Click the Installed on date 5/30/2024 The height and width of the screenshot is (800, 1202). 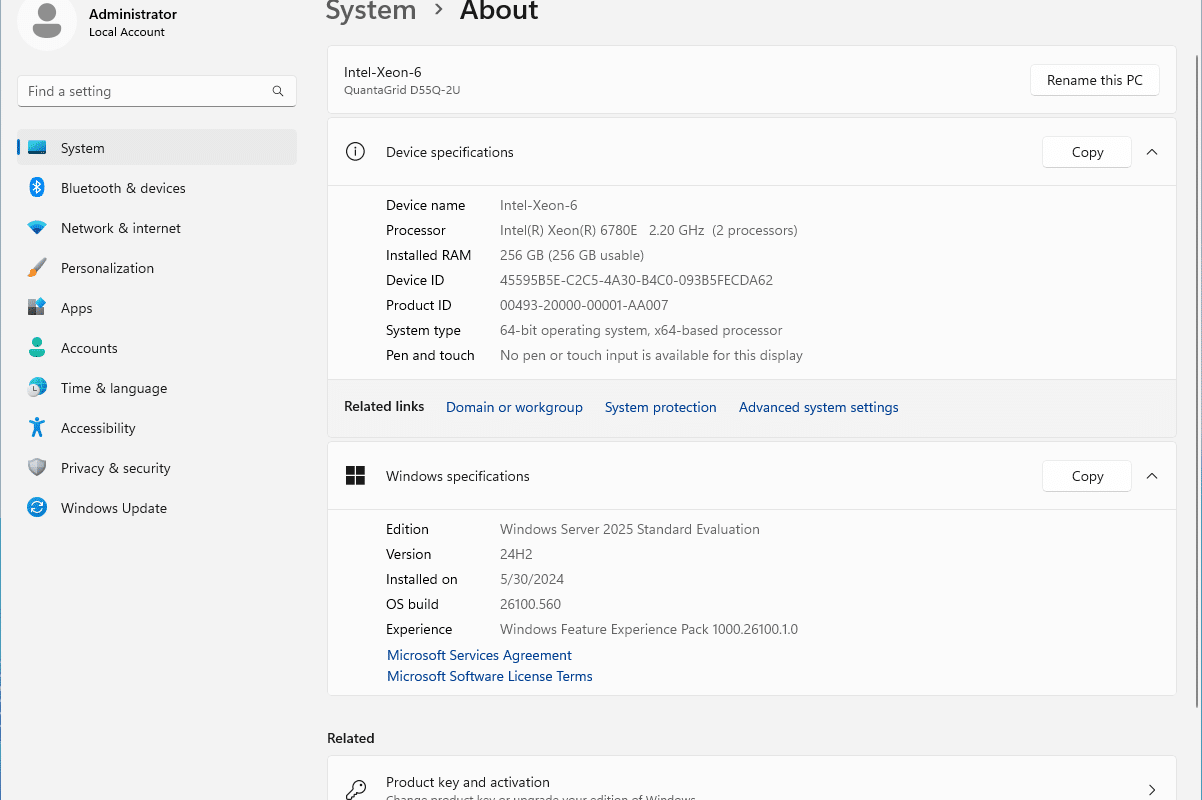click(532, 579)
